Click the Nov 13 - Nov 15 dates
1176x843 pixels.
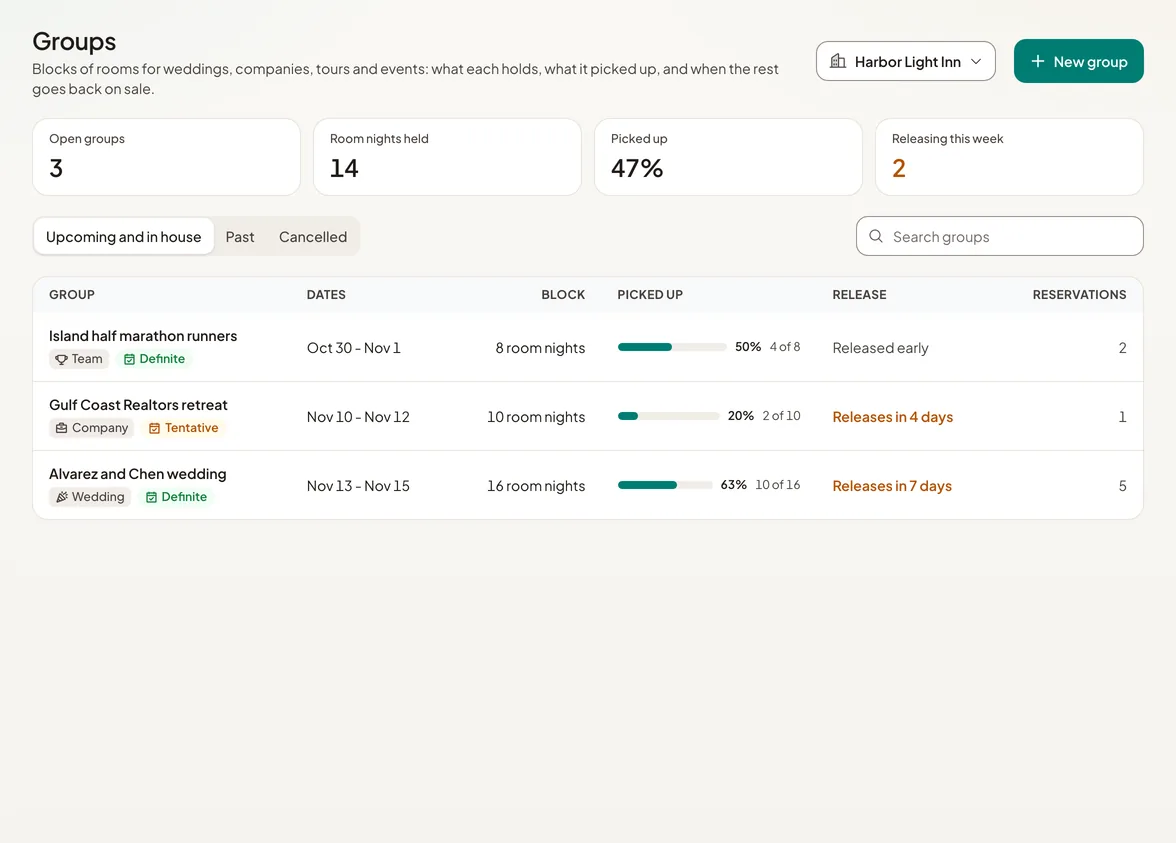coord(358,486)
